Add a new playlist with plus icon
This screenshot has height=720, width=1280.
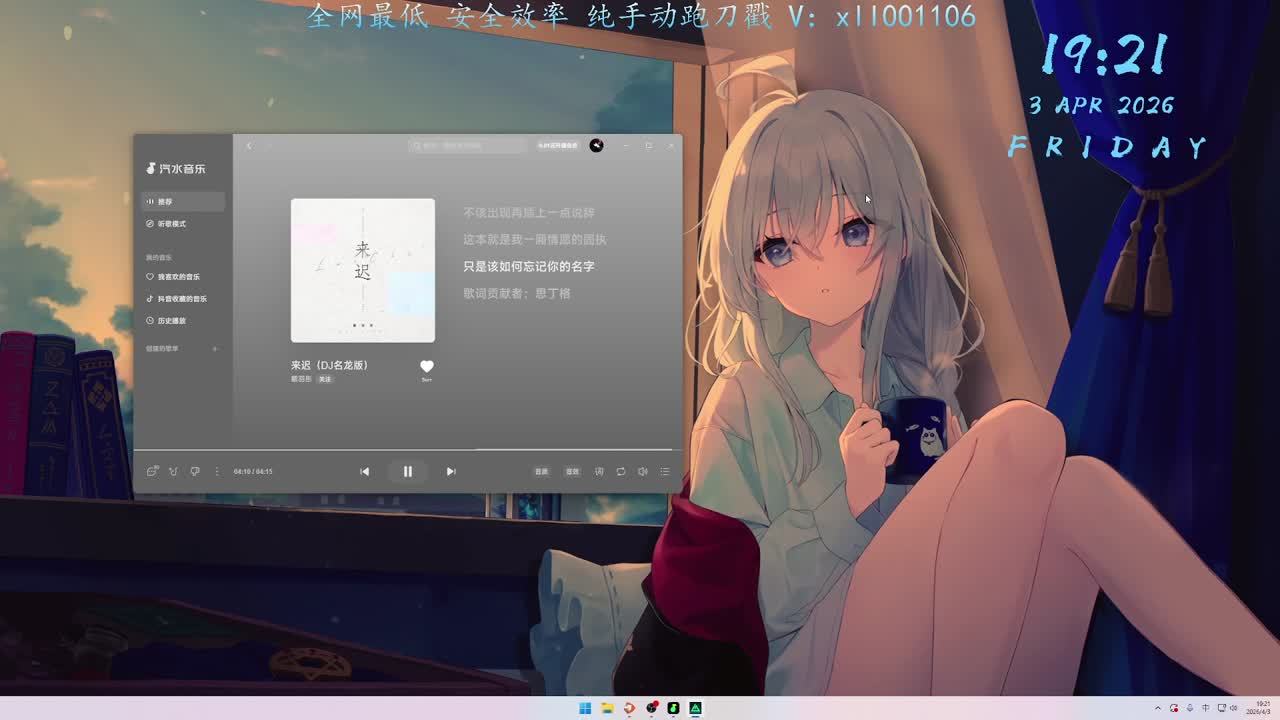[x=215, y=349]
